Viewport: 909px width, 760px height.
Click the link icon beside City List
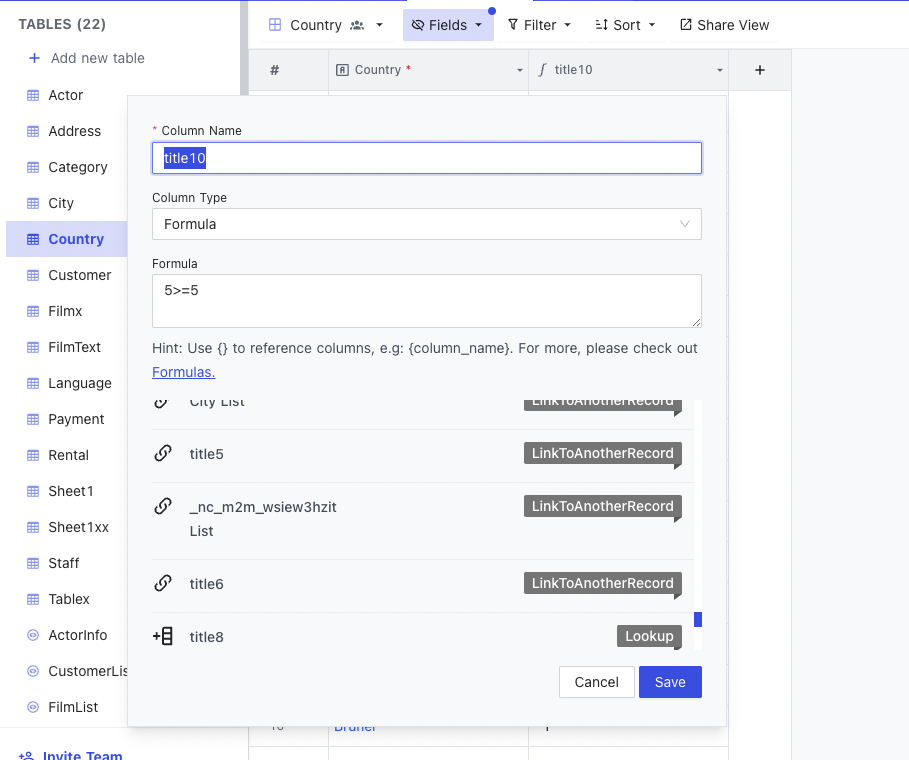tap(163, 398)
